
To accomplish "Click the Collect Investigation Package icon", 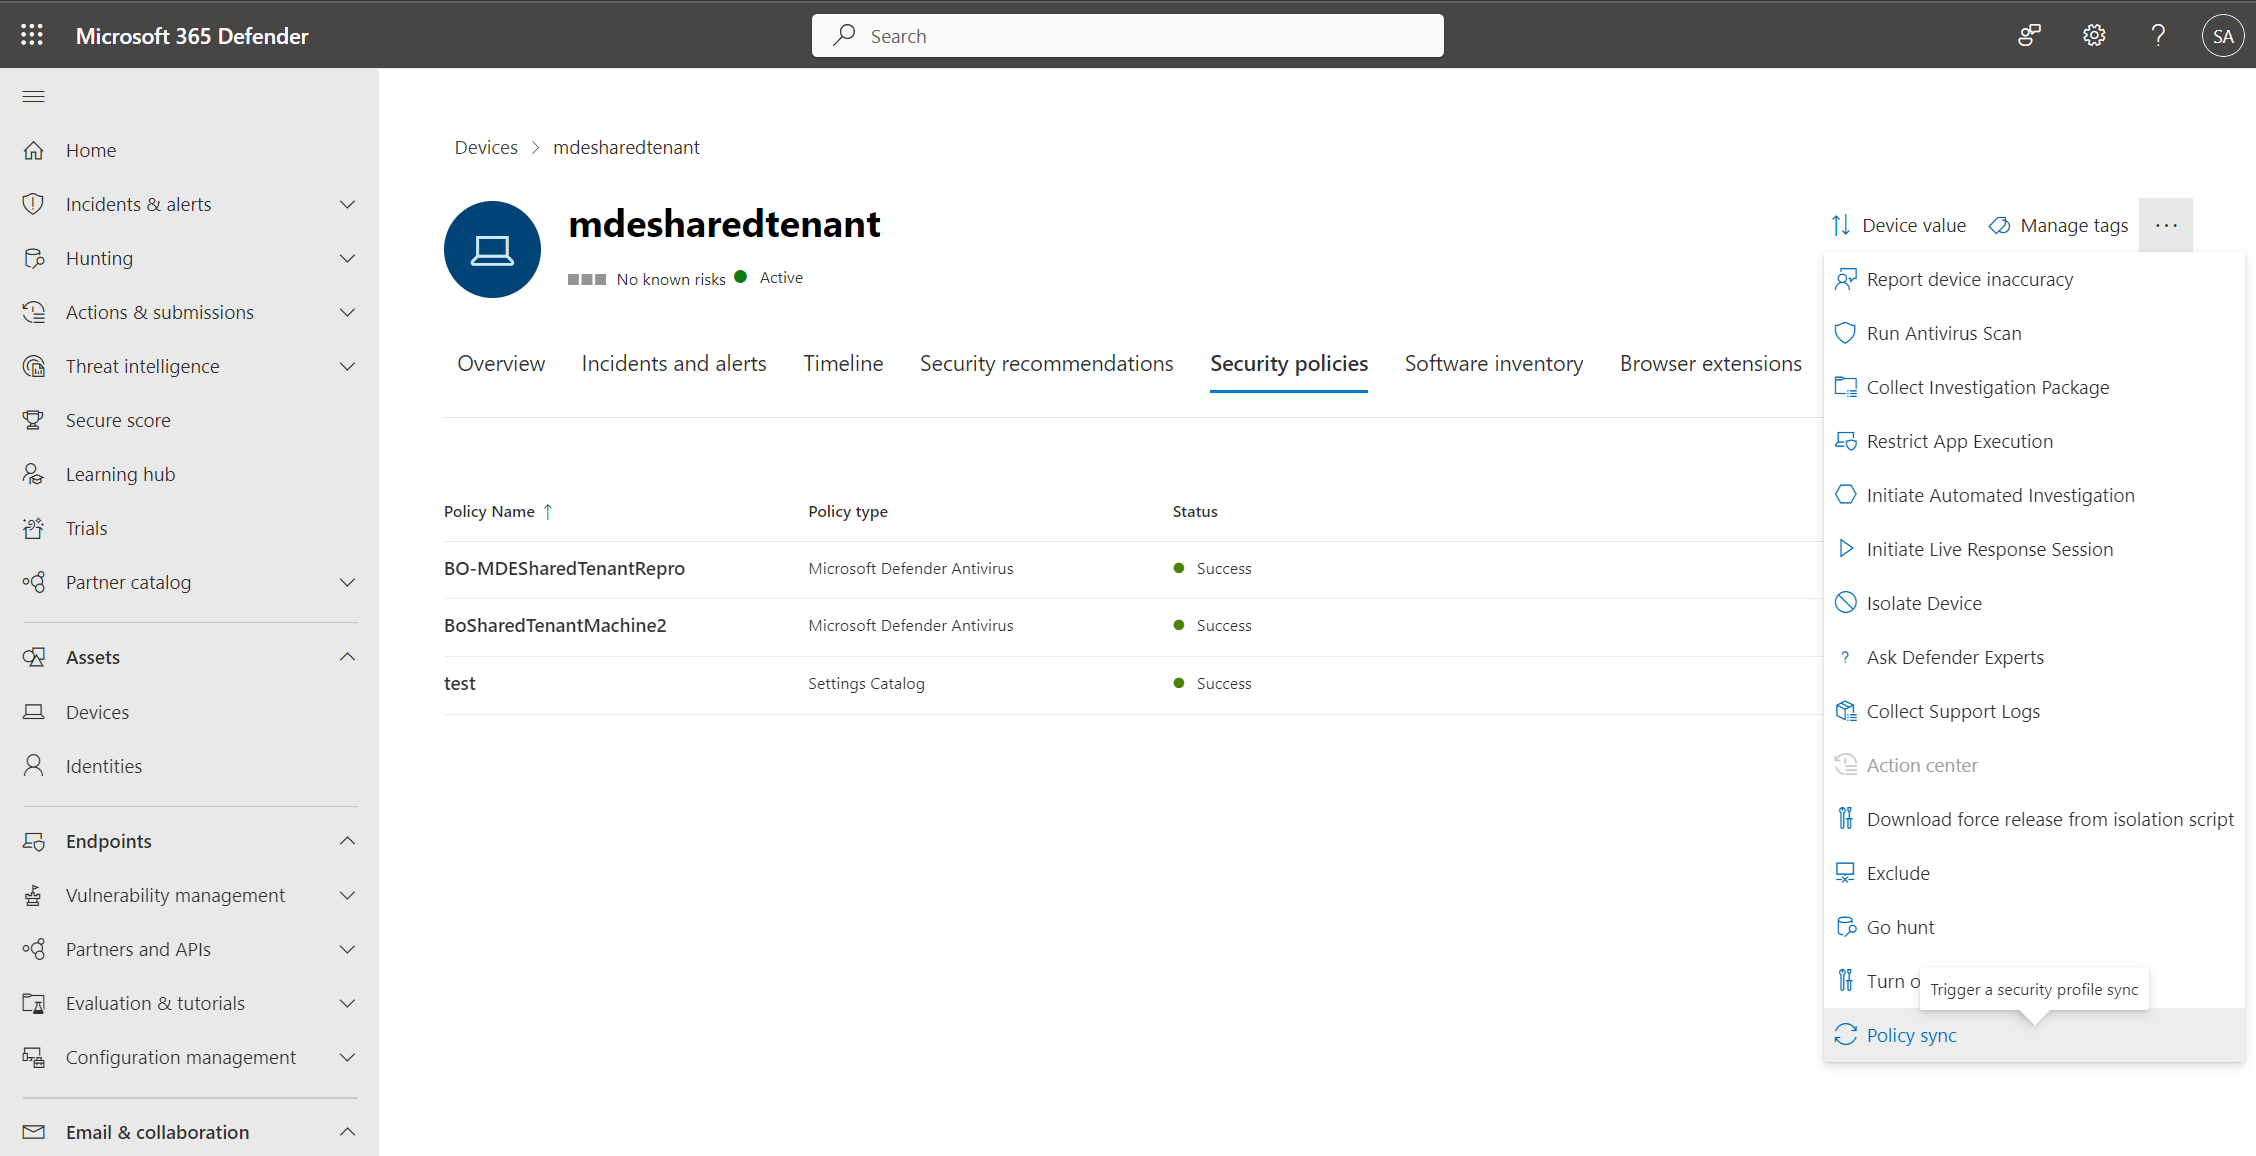I will 1848,386.
